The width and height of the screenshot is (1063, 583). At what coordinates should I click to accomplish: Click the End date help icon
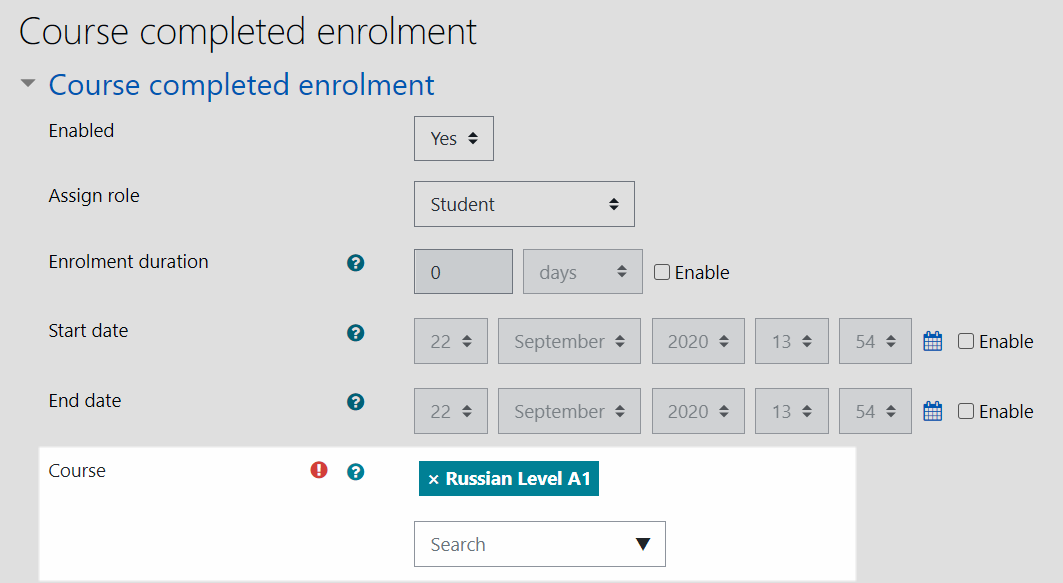pos(355,403)
